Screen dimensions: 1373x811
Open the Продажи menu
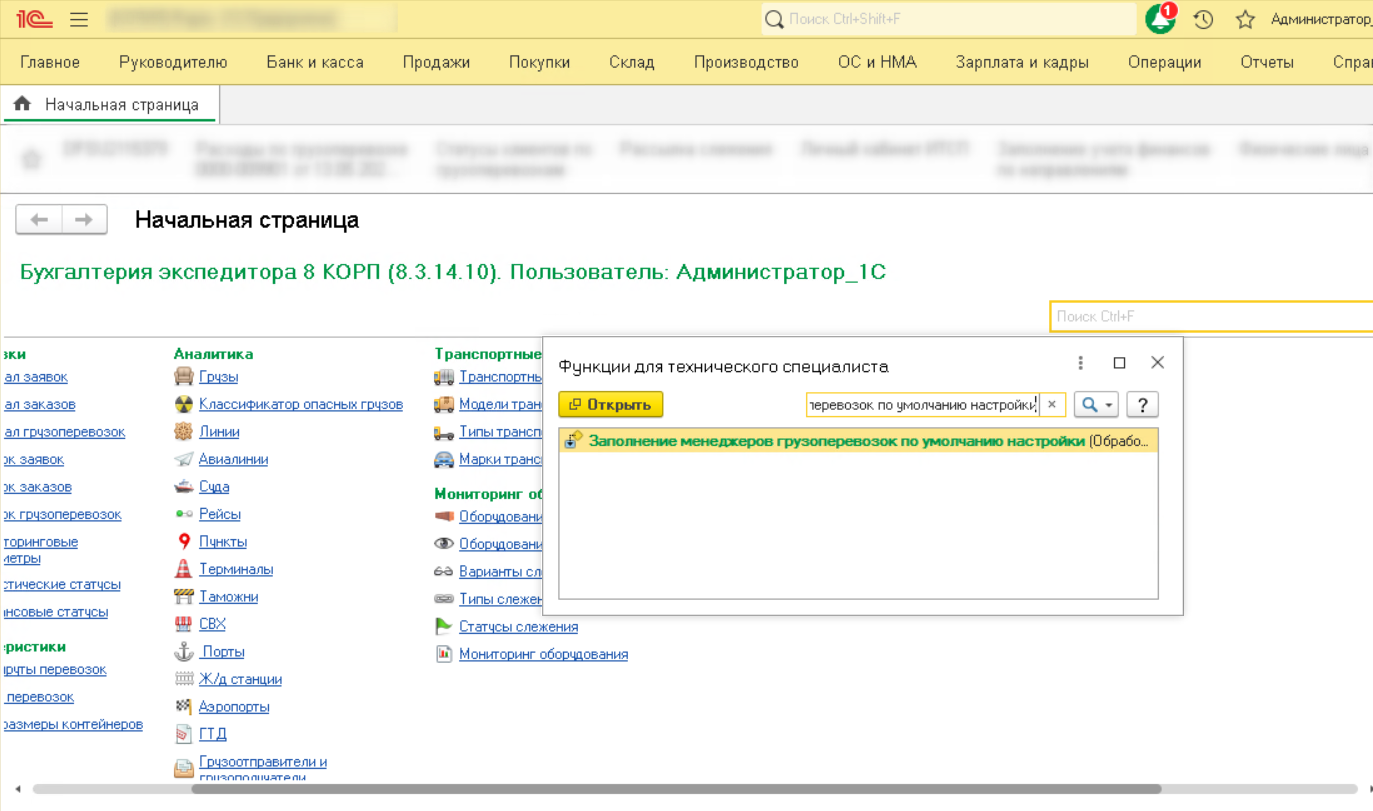(x=436, y=62)
